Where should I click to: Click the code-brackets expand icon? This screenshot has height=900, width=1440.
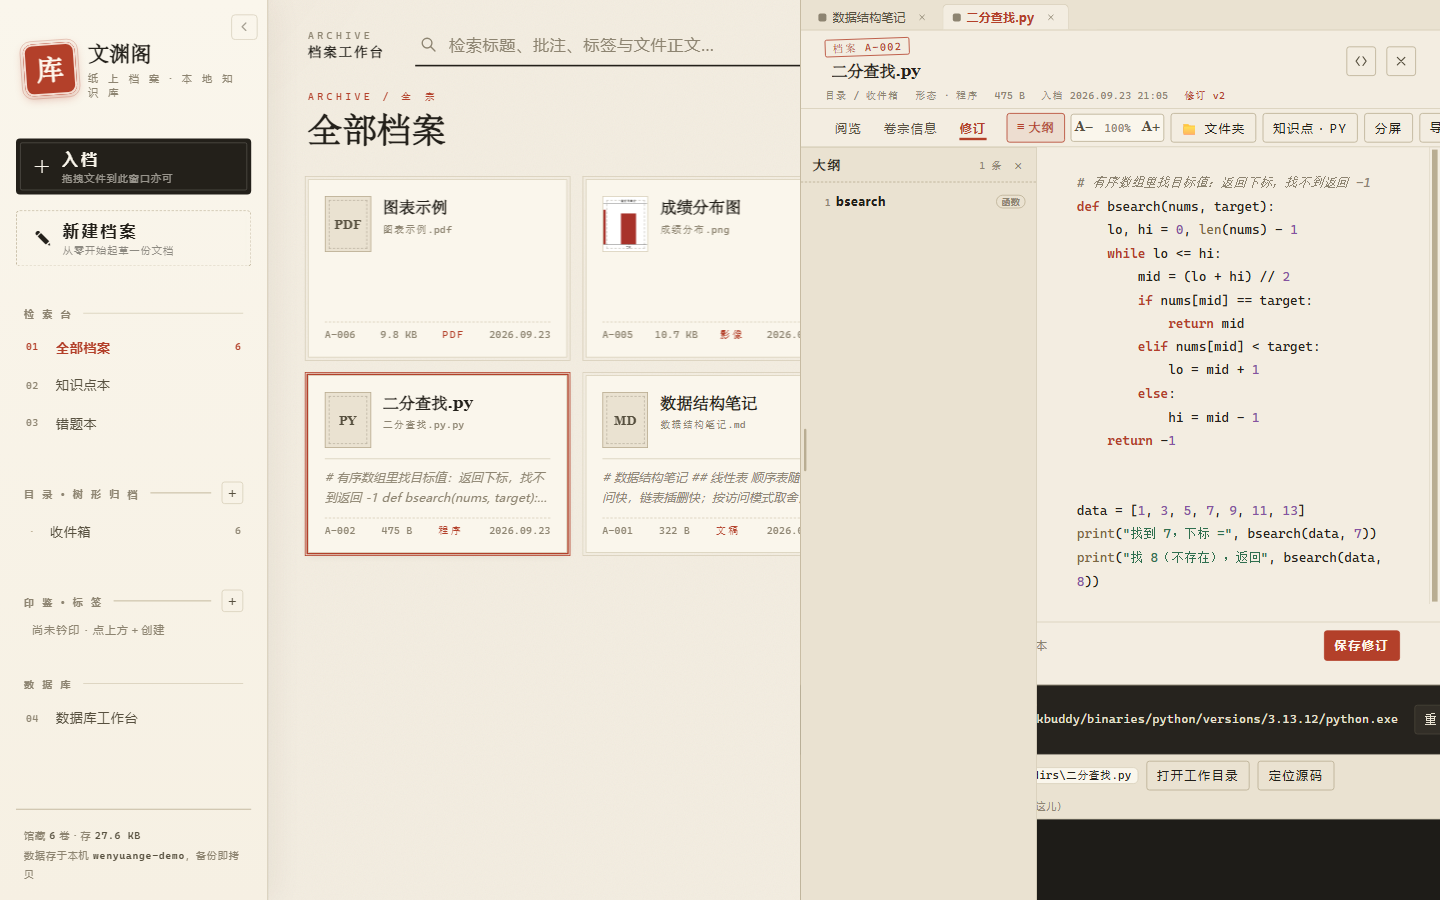[1361, 61]
